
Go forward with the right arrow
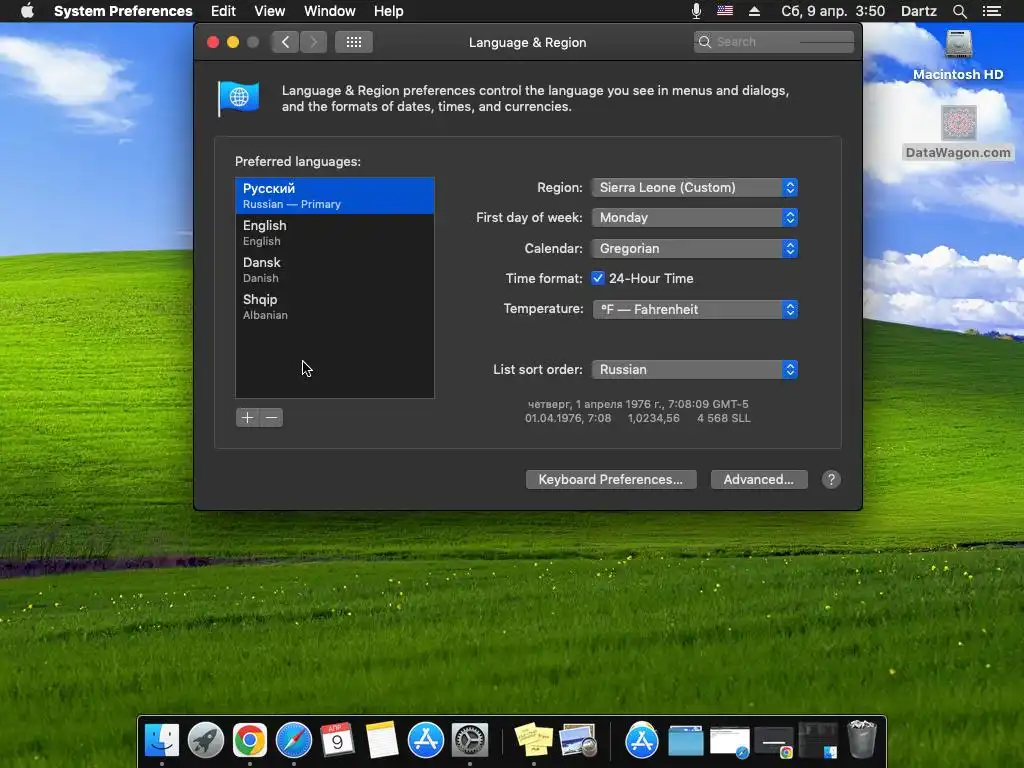pos(313,42)
